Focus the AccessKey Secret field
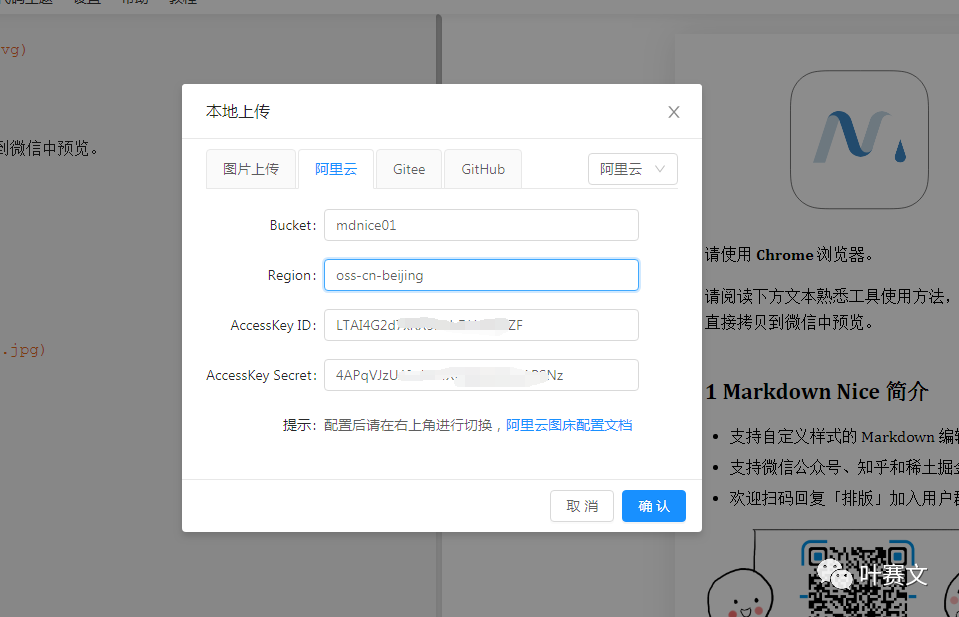Screen dimensions: 959x617 point(481,375)
